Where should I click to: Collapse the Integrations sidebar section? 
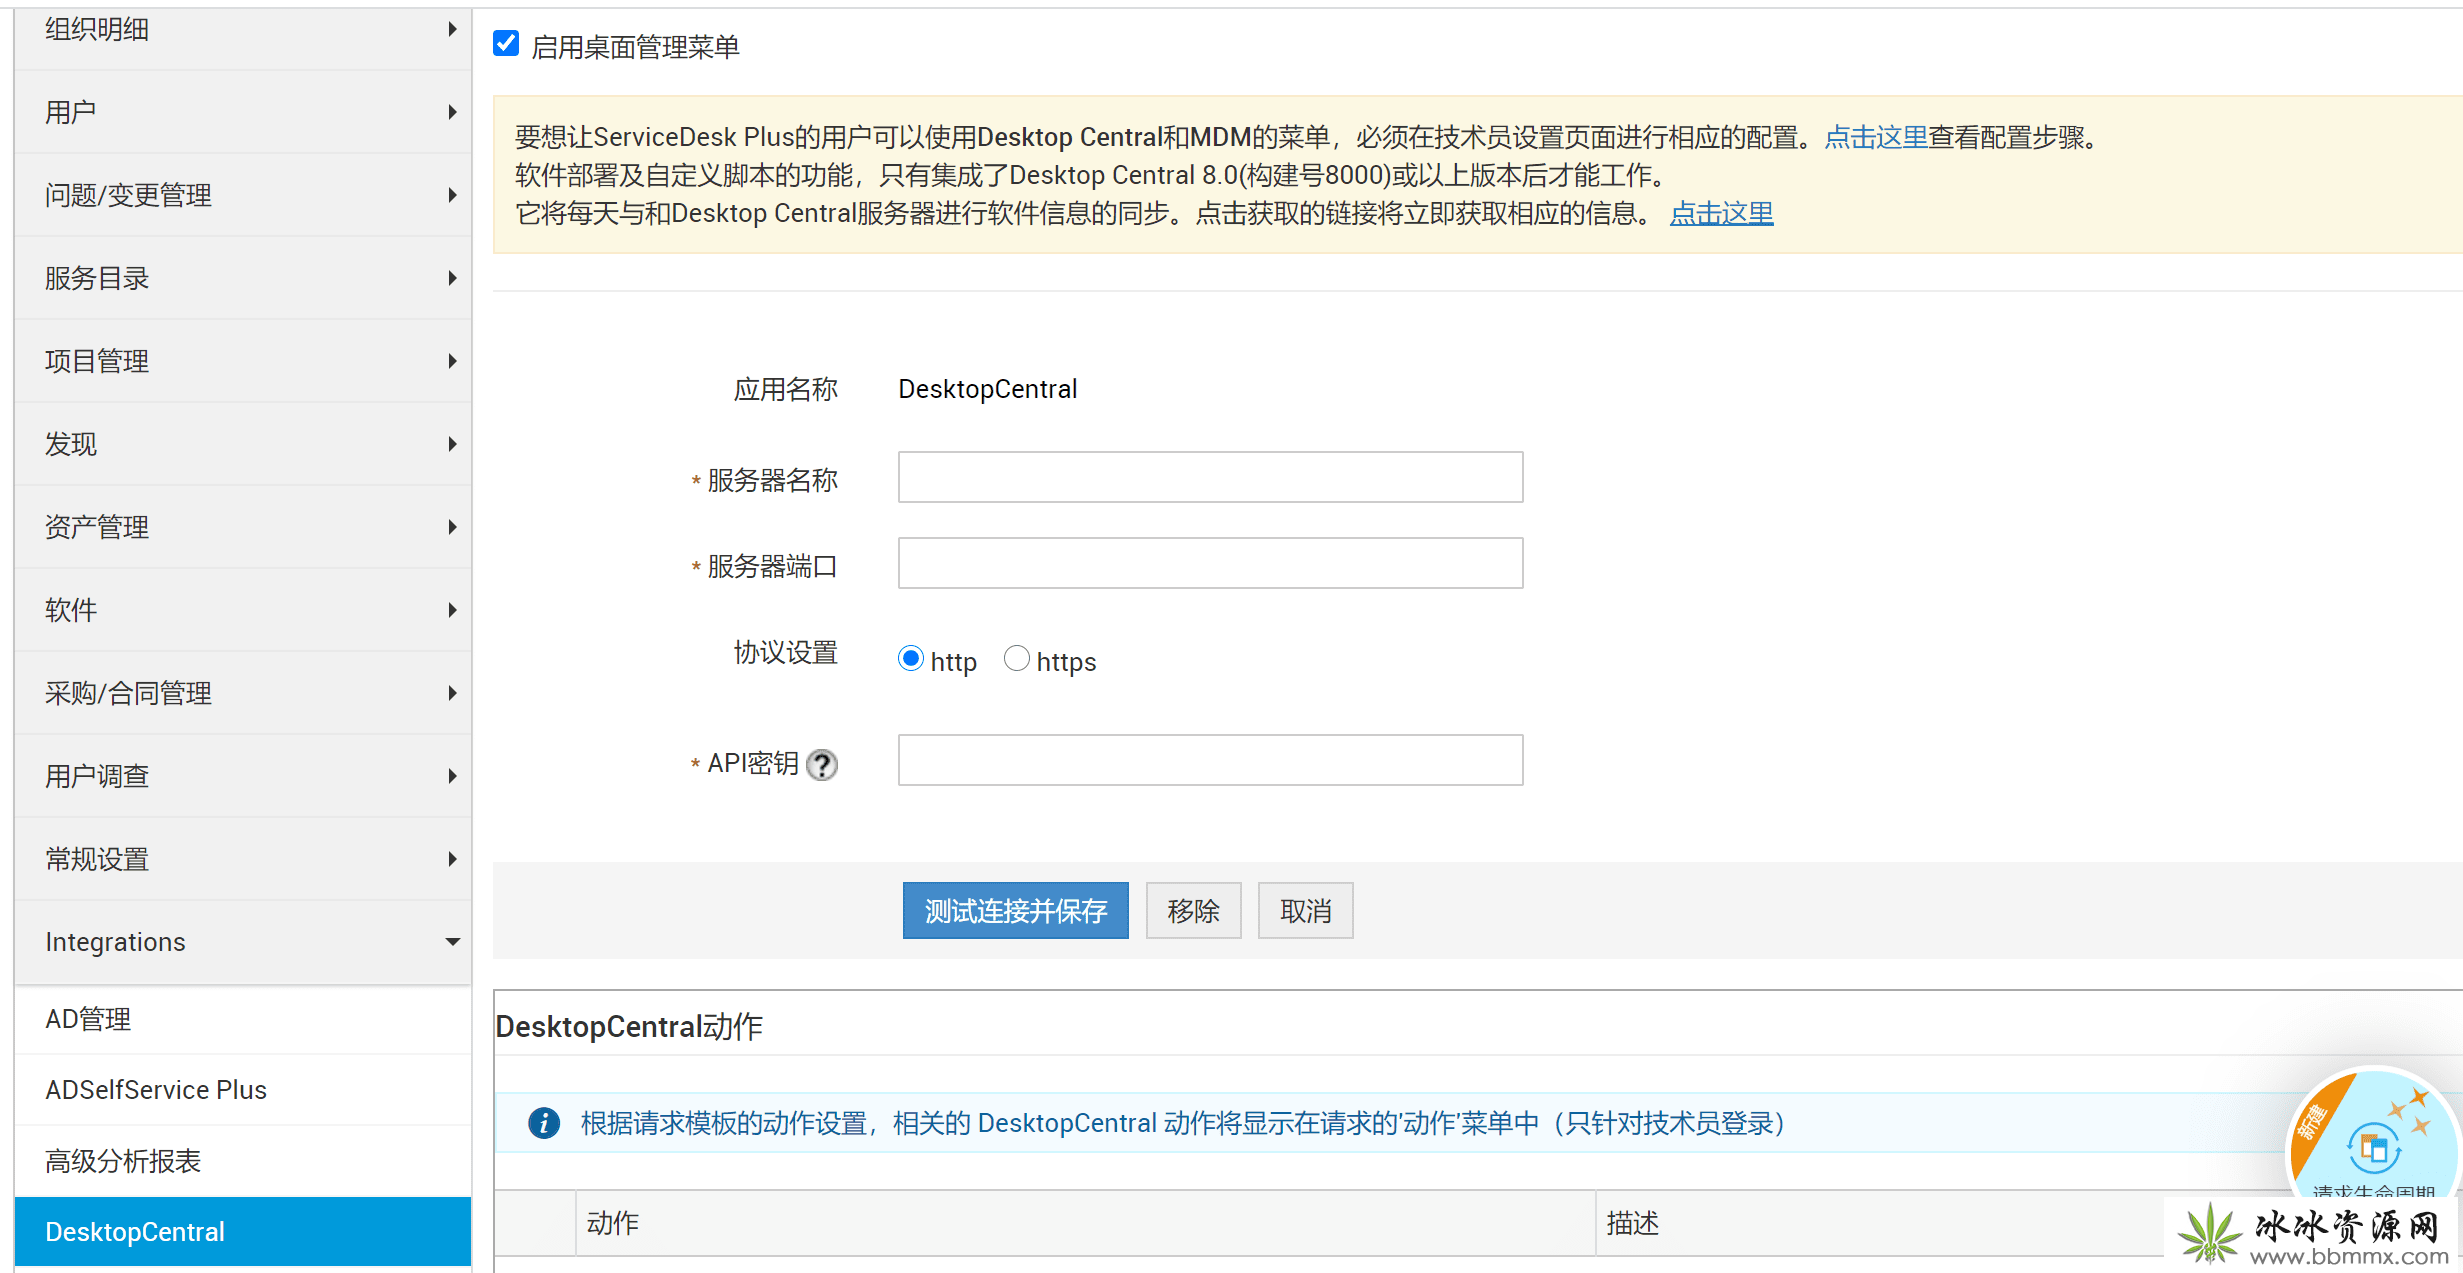243,942
